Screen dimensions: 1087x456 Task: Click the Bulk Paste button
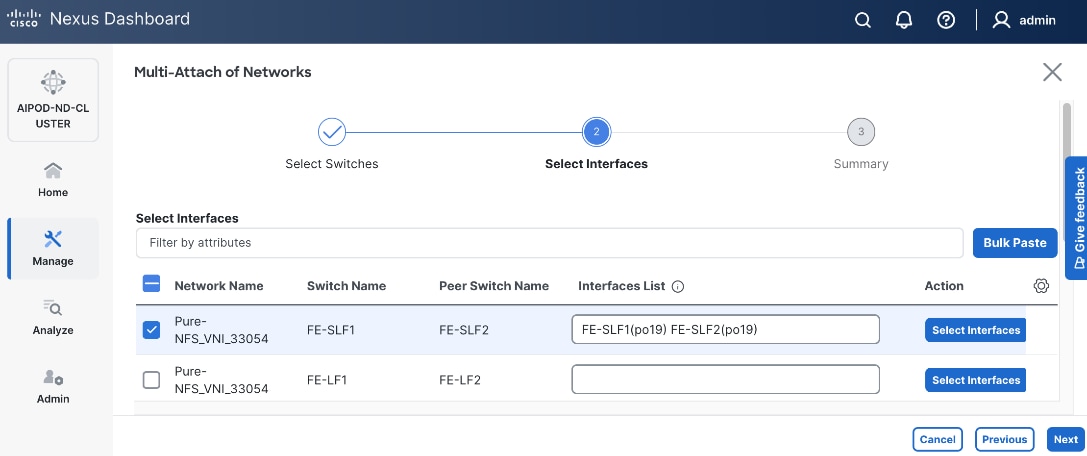pos(1015,243)
